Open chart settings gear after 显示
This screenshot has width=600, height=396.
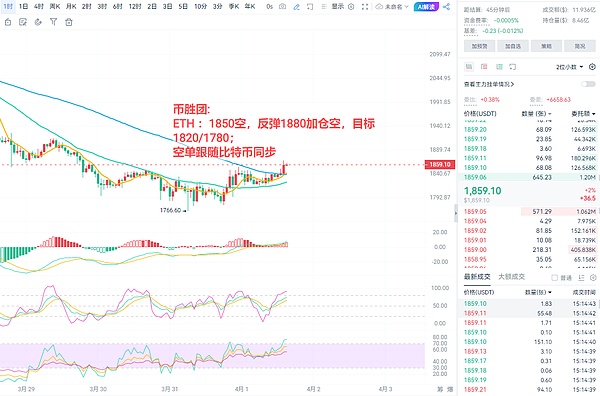pyautogui.click(x=351, y=7)
